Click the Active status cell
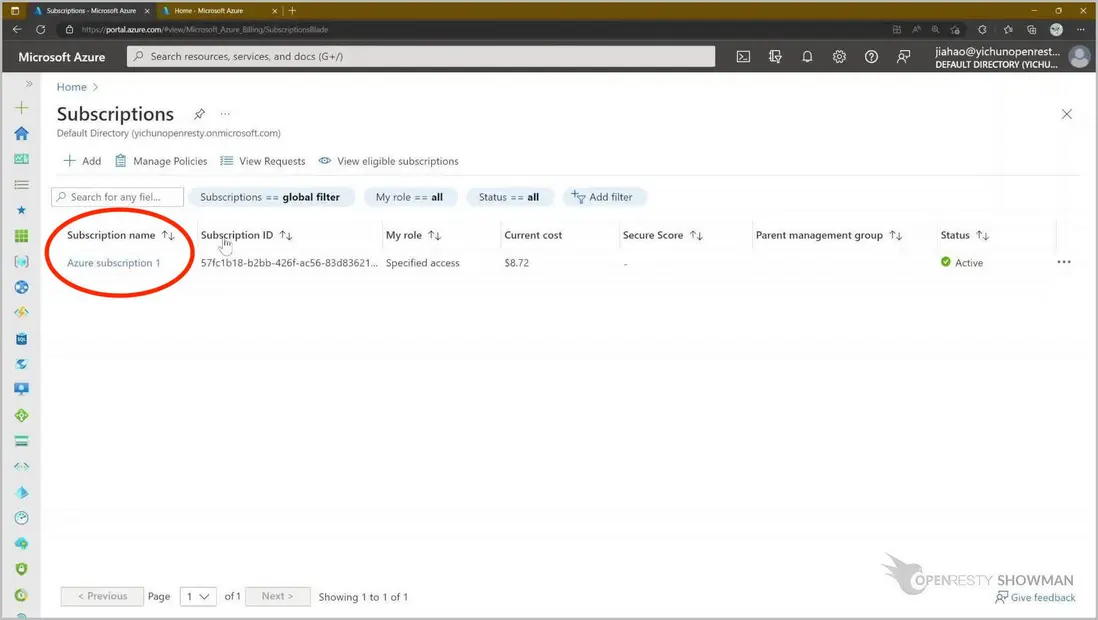1098x620 pixels. [x=962, y=263]
